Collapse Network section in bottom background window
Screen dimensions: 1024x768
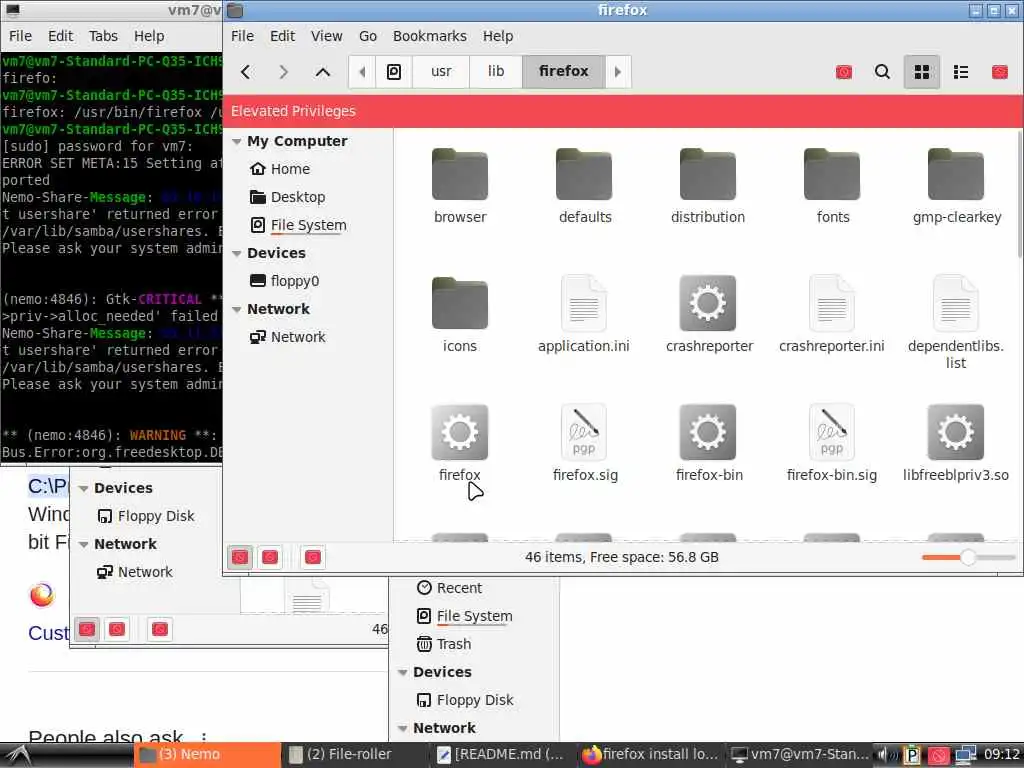403,729
